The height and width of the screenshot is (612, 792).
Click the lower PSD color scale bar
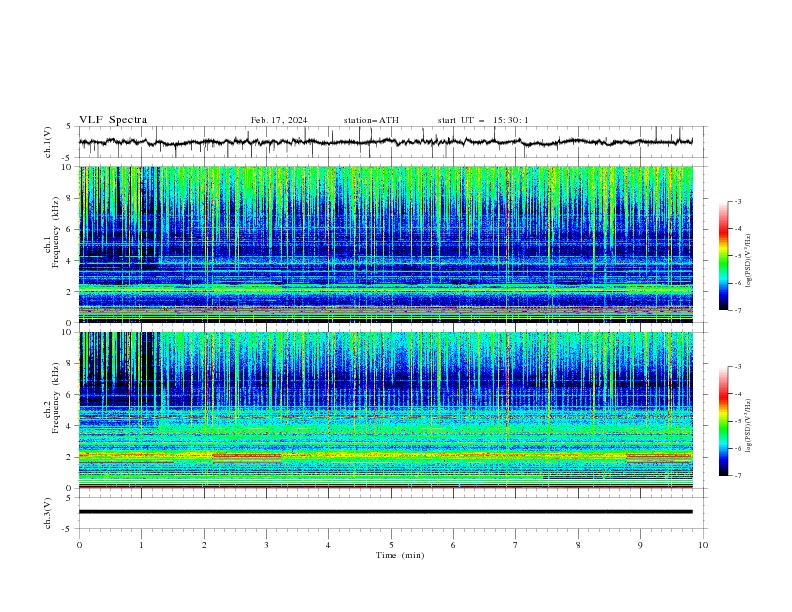[x=724, y=421]
